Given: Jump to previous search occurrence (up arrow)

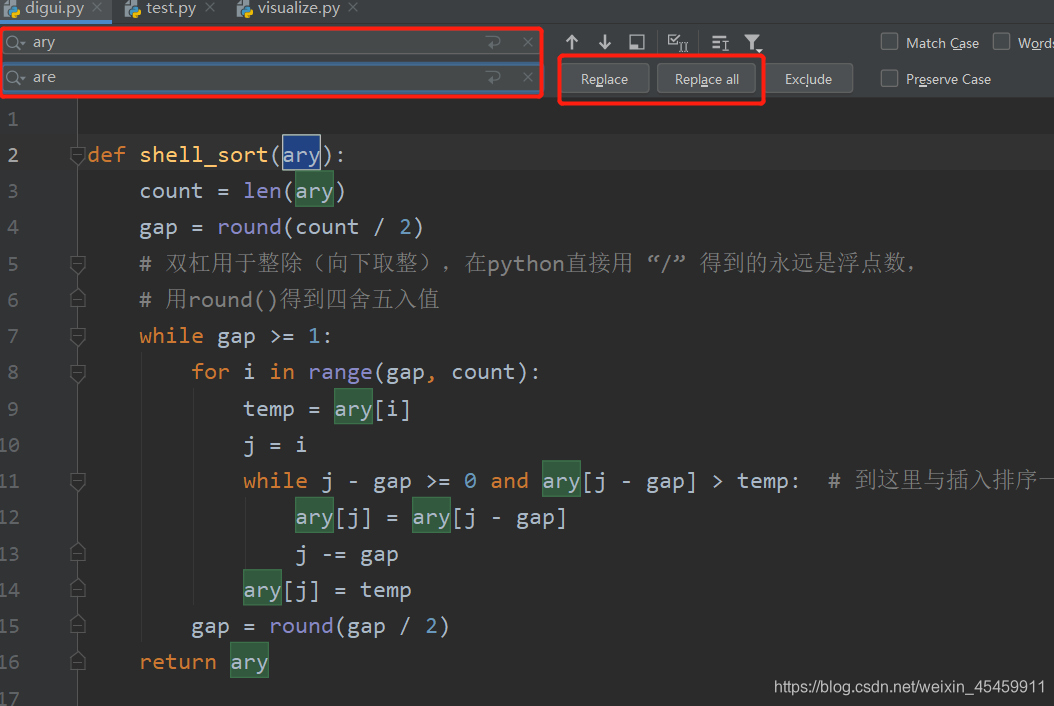Looking at the screenshot, I should click(572, 42).
